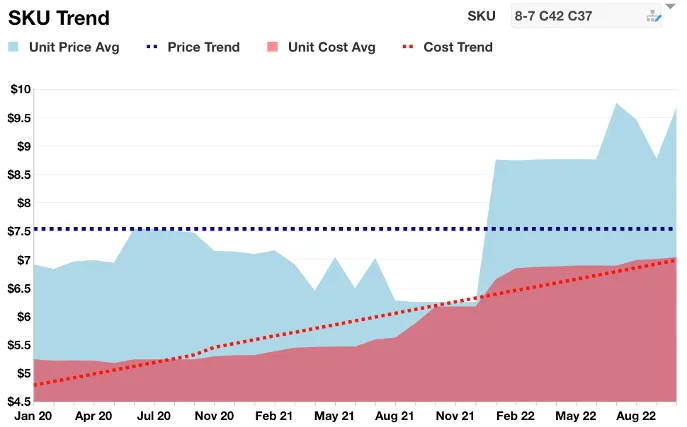Image resolution: width=687 pixels, height=427 pixels.
Task: Click the Cost Trend legend label
Action: [458, 47]
